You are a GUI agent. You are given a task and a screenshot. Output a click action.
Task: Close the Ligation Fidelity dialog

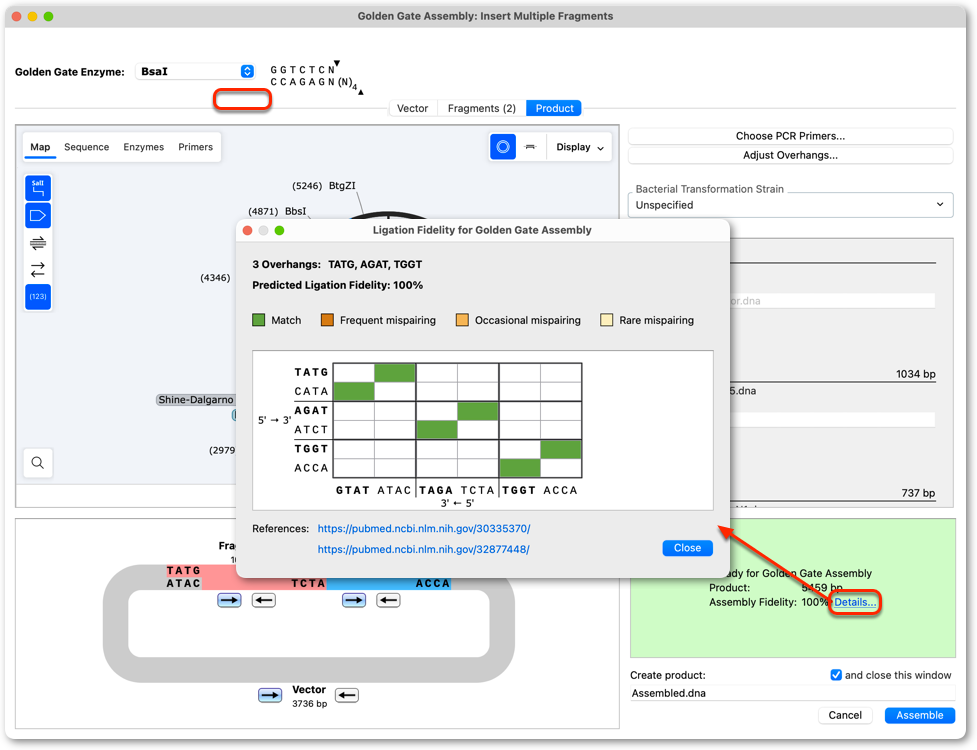click(687, 548)
